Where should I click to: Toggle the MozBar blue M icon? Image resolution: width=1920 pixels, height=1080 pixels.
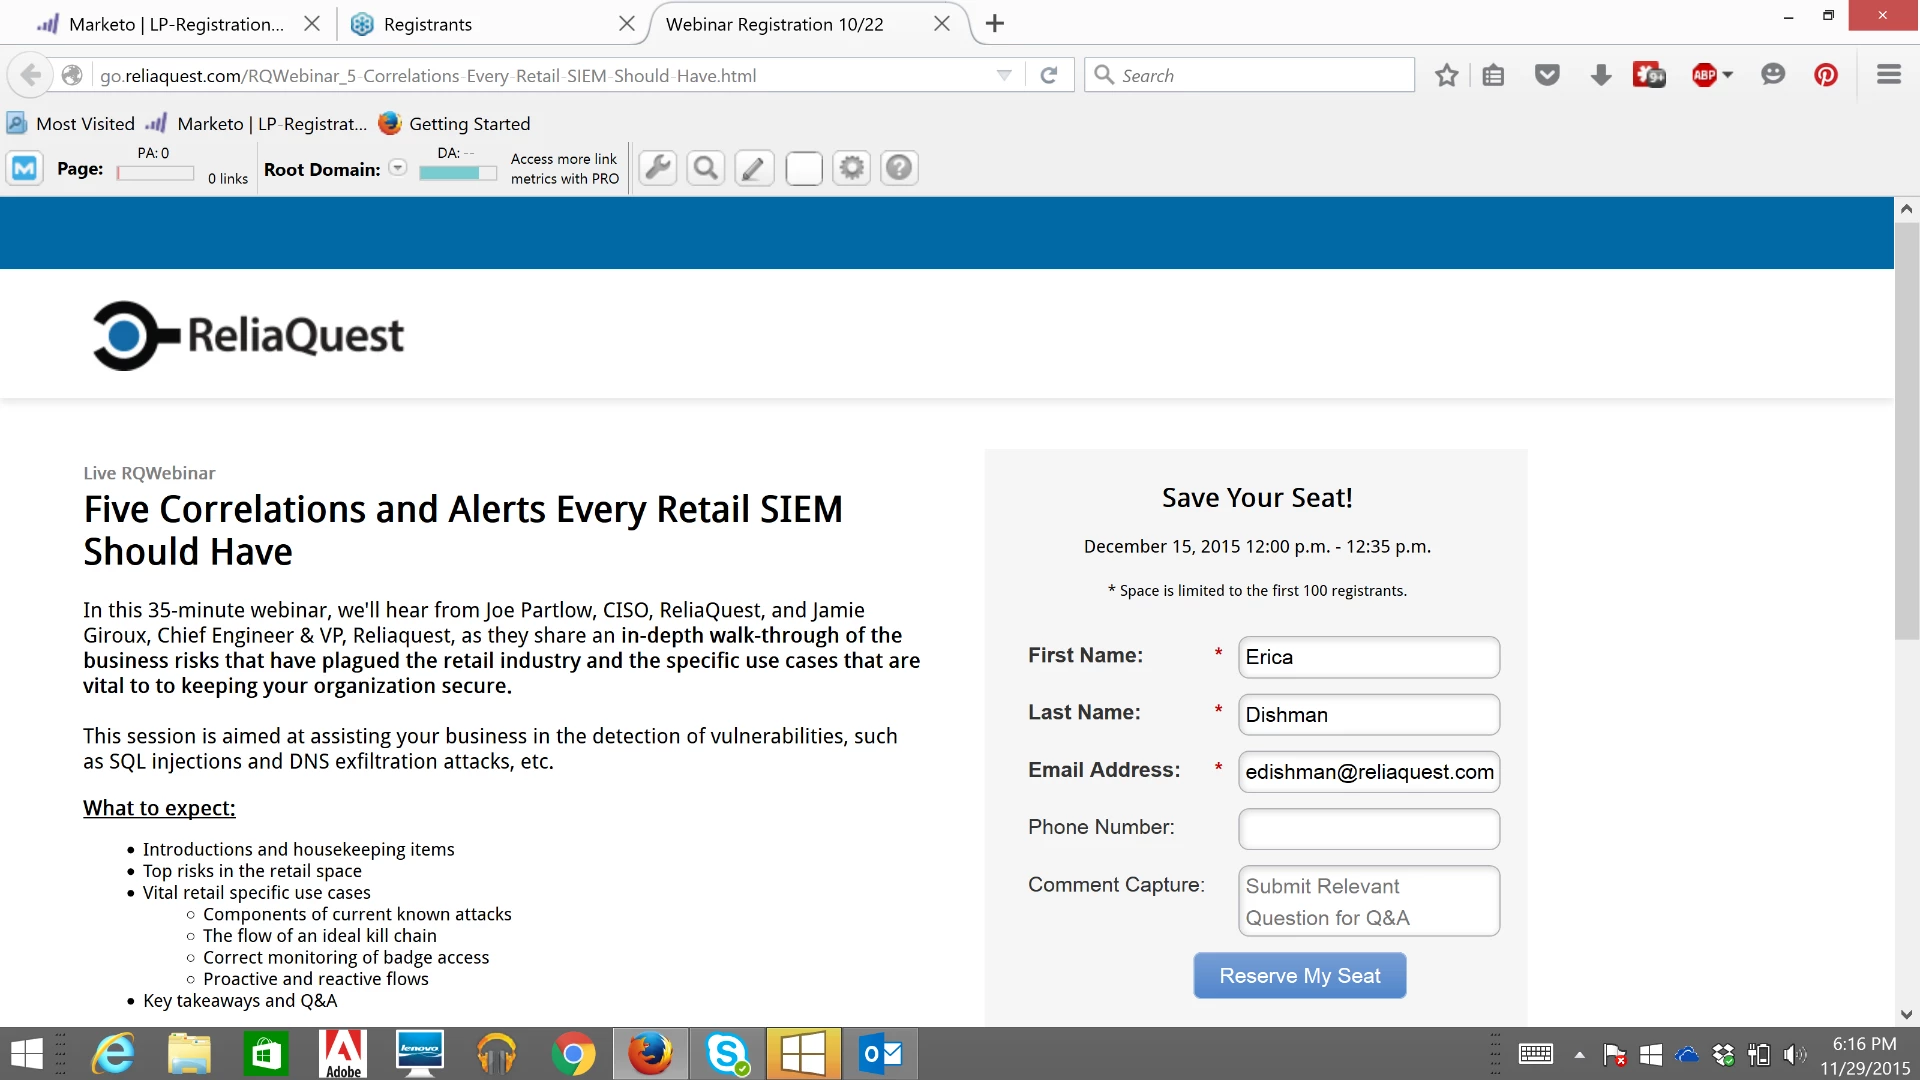pyautogui.click(x=25, y=168)
